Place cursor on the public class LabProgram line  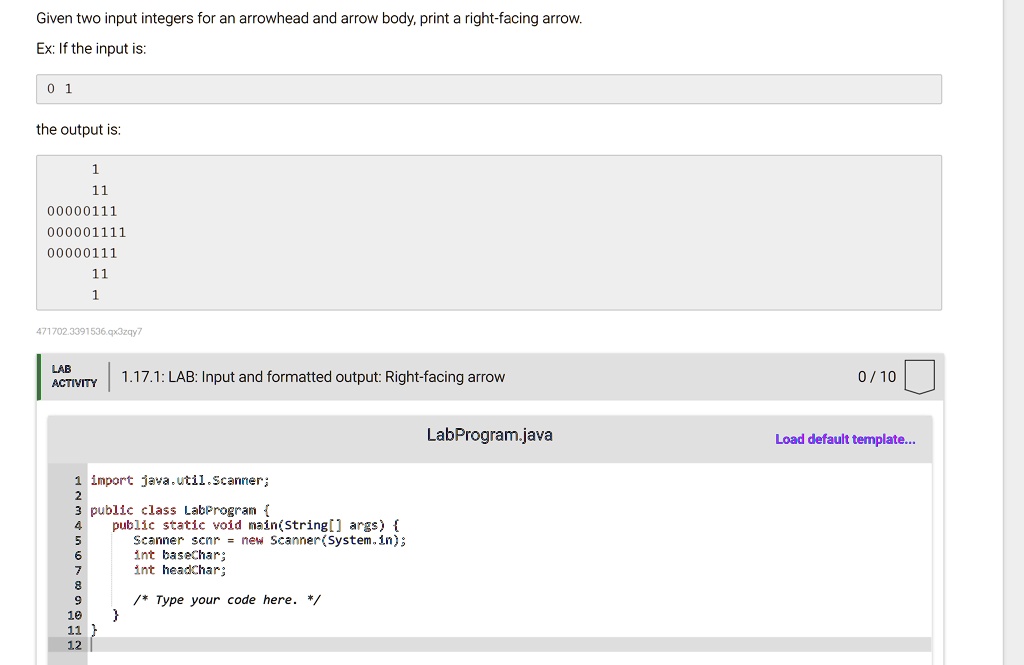(x=173, y=510)
